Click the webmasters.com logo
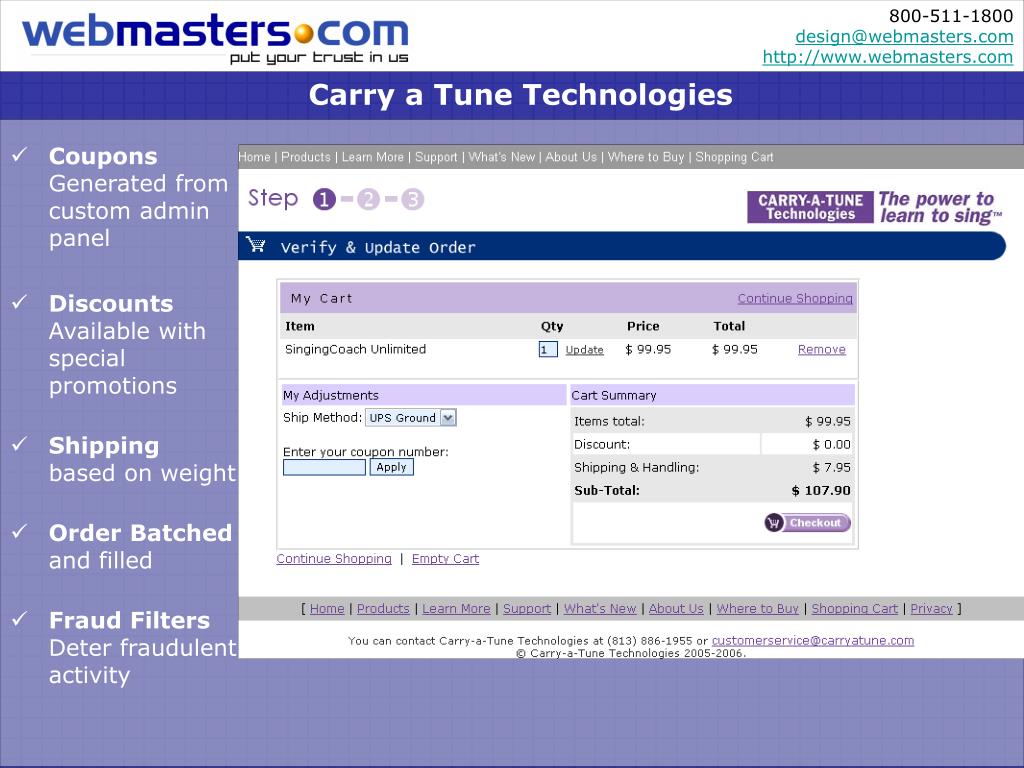Viewport: 1024px width, 768px height. pos(216,38)
